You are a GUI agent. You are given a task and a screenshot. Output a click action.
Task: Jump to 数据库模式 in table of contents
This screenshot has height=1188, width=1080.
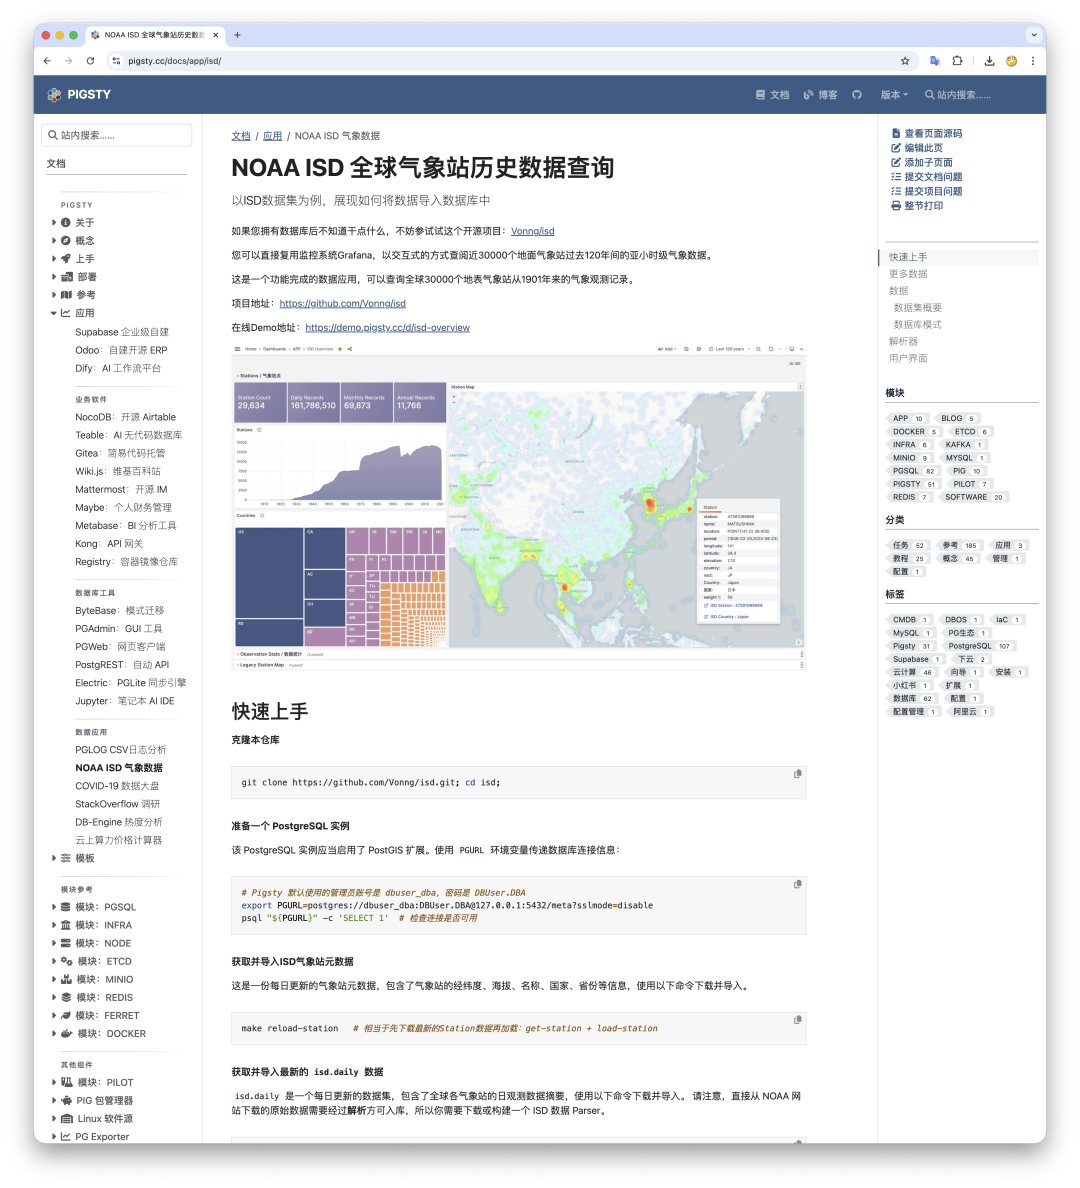(918, 324)
